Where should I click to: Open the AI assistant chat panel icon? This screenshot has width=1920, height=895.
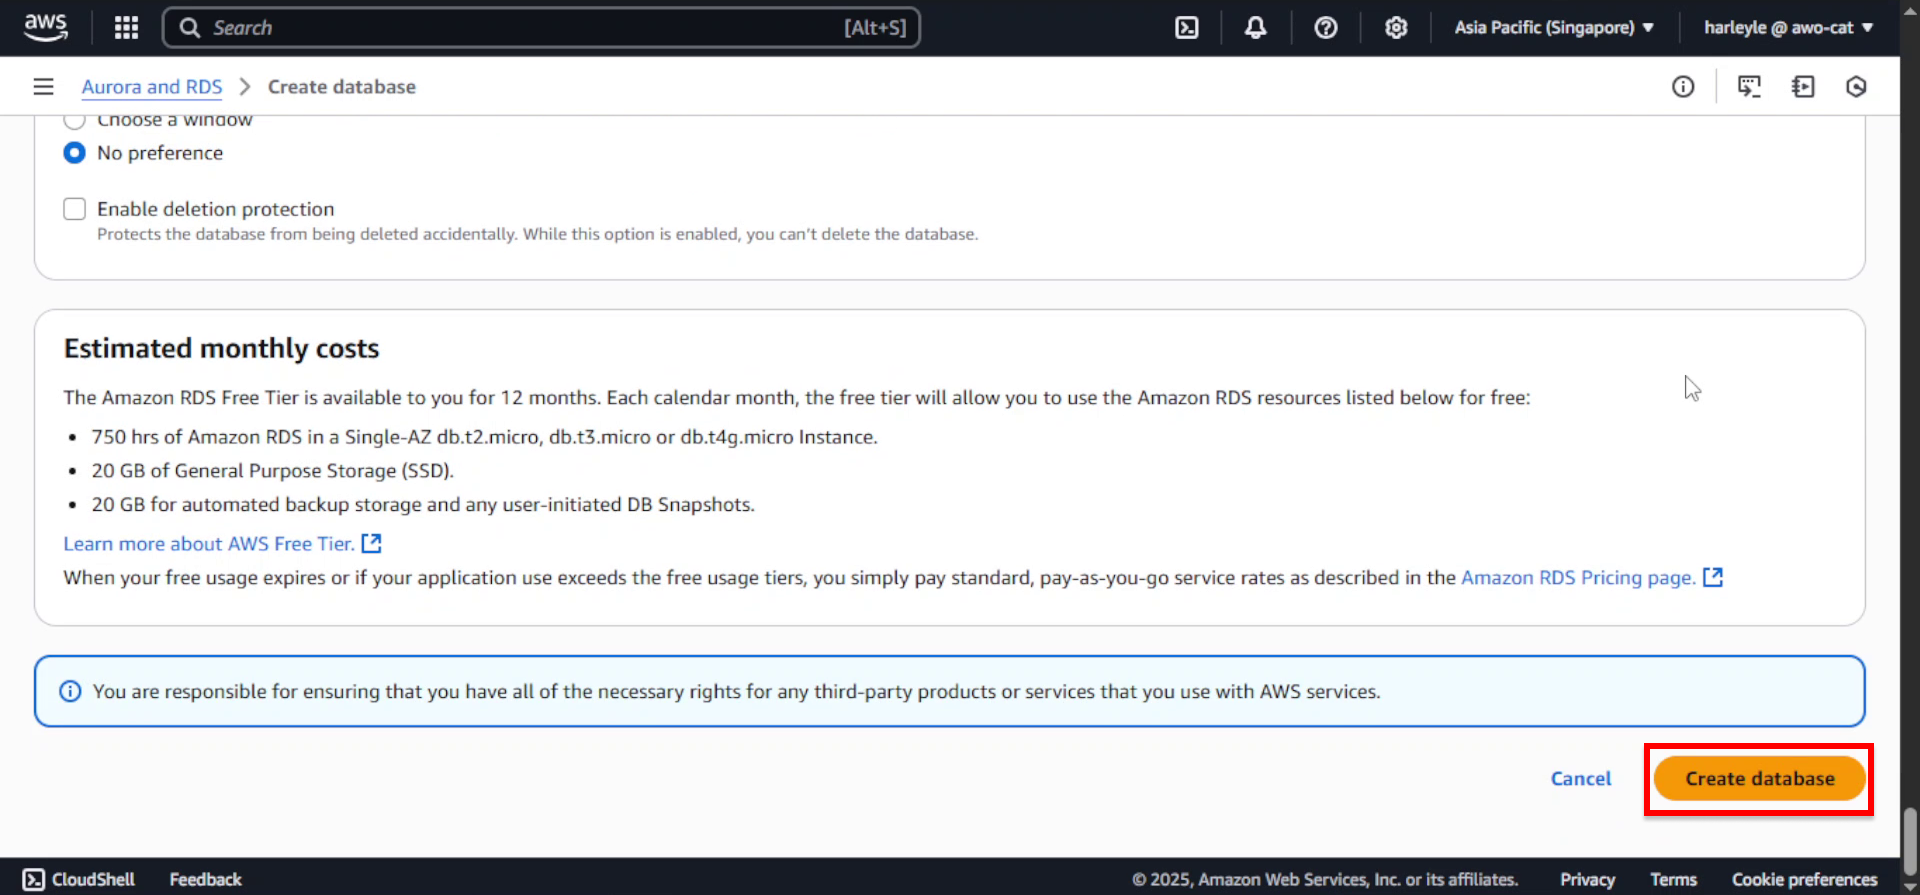[x=1749, y=87]
